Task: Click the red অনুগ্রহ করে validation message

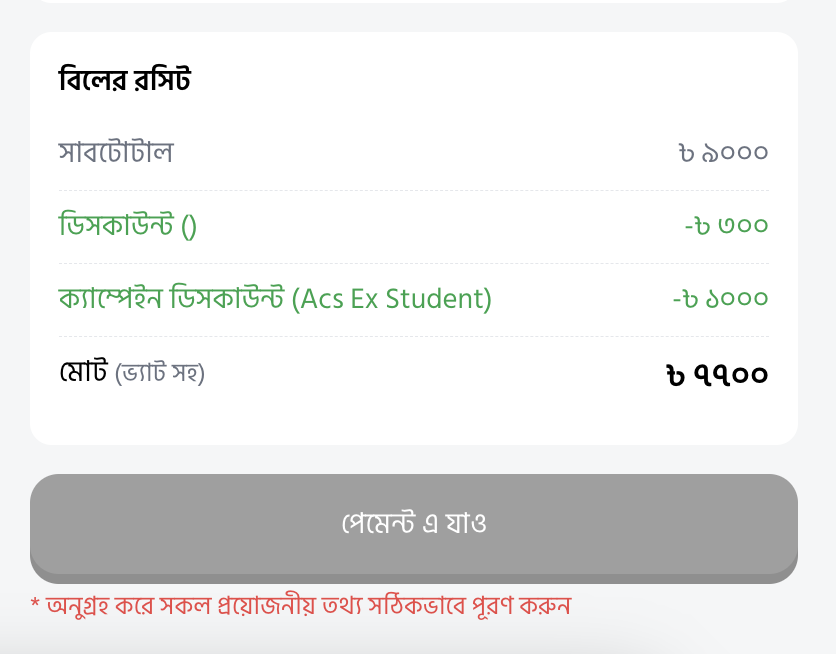Action: [x=301, y=606]
